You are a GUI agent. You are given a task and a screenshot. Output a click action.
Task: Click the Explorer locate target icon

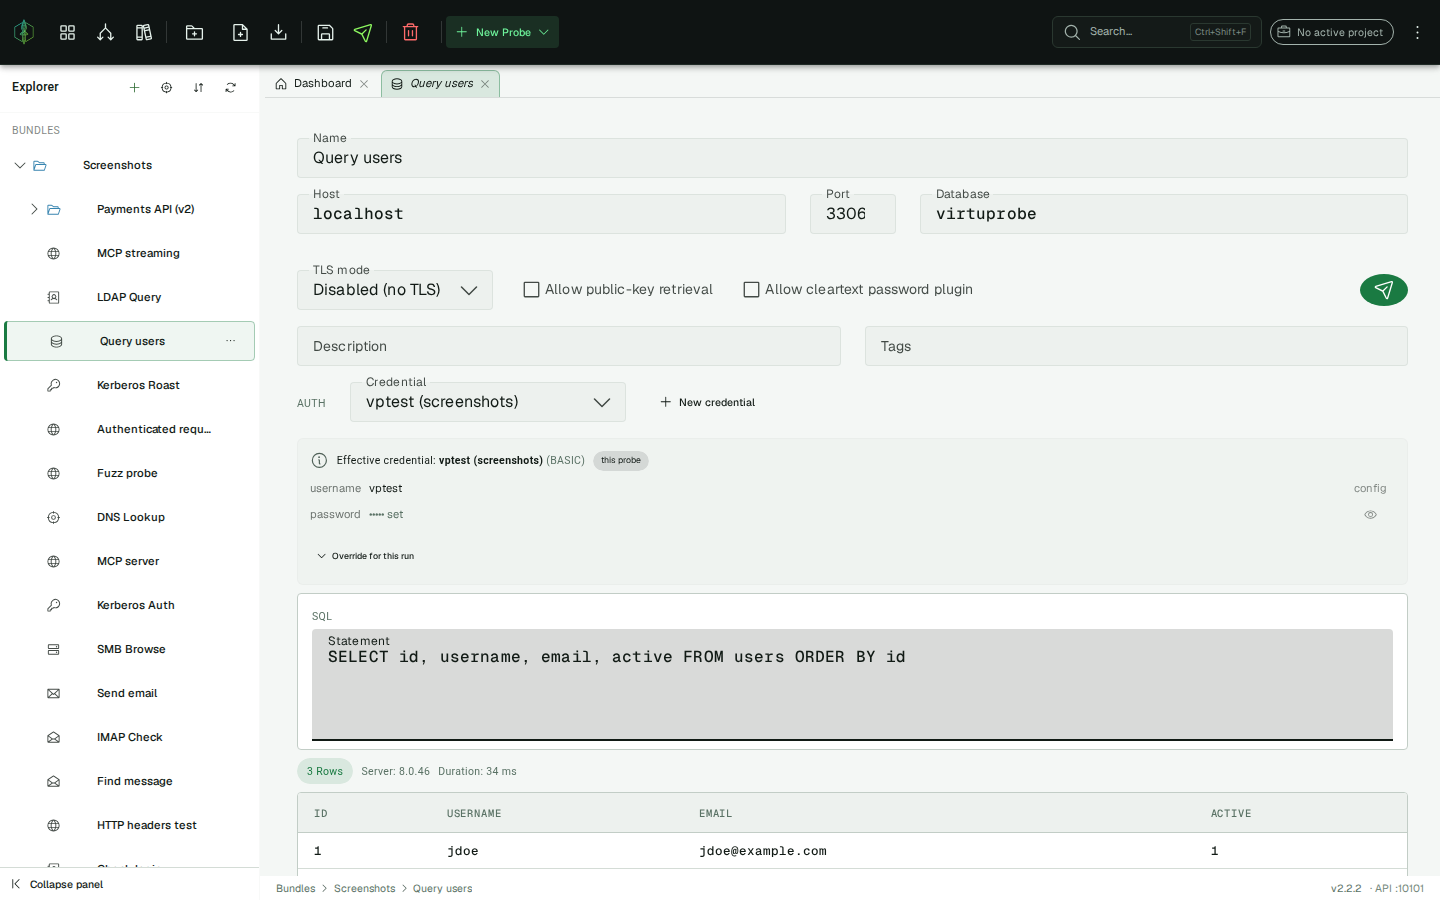tap(166, 87)
